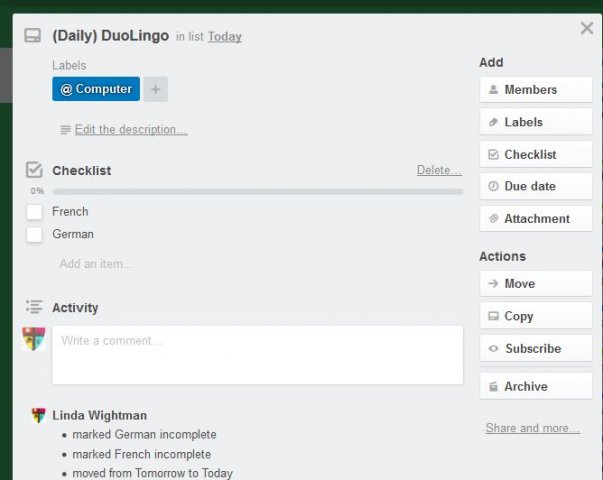Open the Labels button in the sidebar
Image resolution: width=603 pixels, height=480 pixels.
click(536, 122)
